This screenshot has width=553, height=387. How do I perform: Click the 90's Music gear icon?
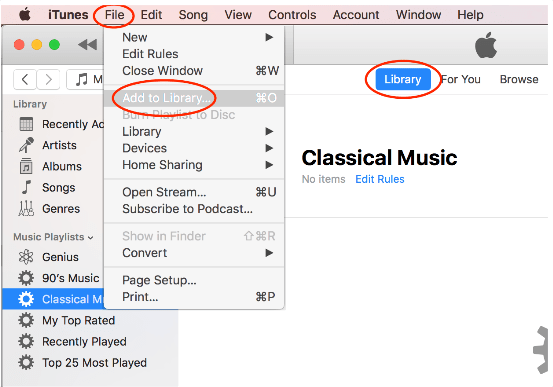[x=26, y=278]
